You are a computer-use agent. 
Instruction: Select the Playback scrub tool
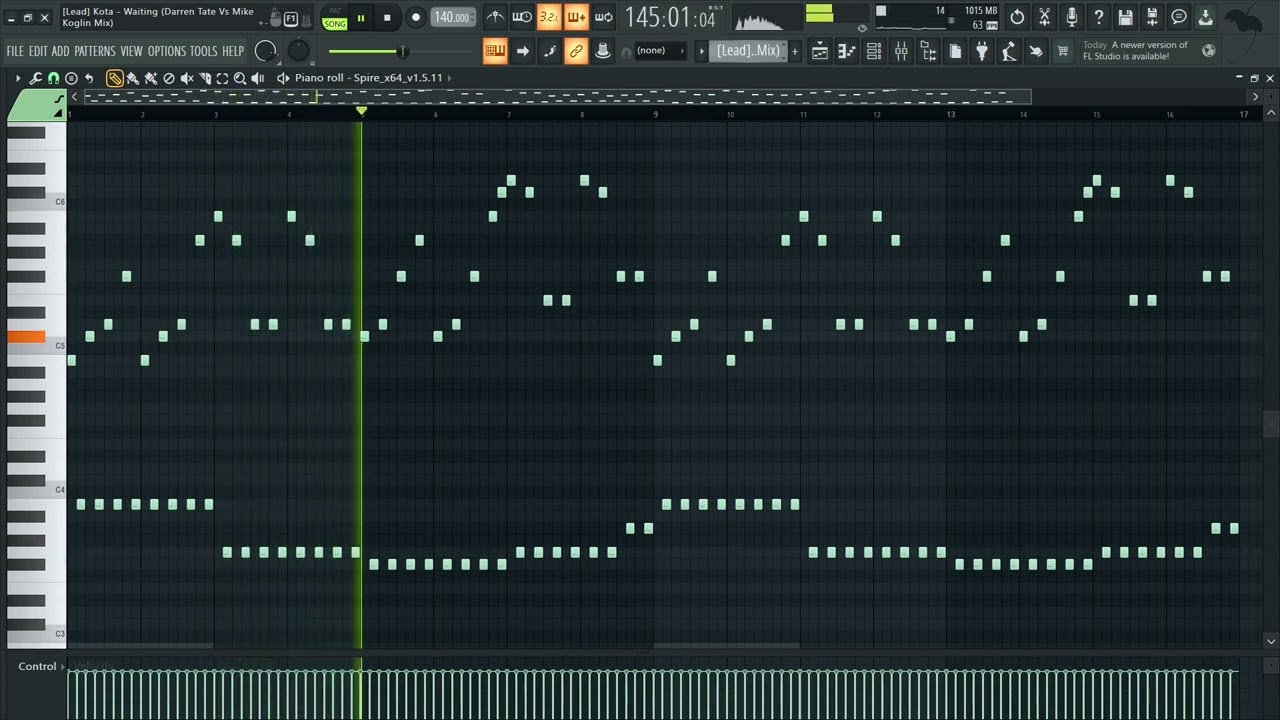[257, 78]
